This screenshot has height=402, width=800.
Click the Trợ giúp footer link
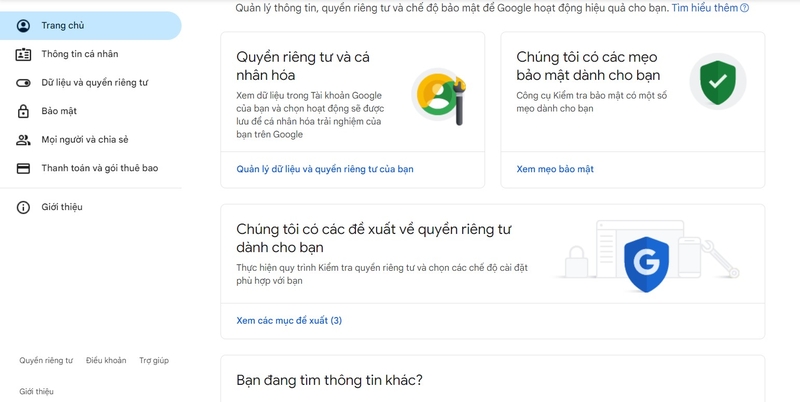point(154,361)
